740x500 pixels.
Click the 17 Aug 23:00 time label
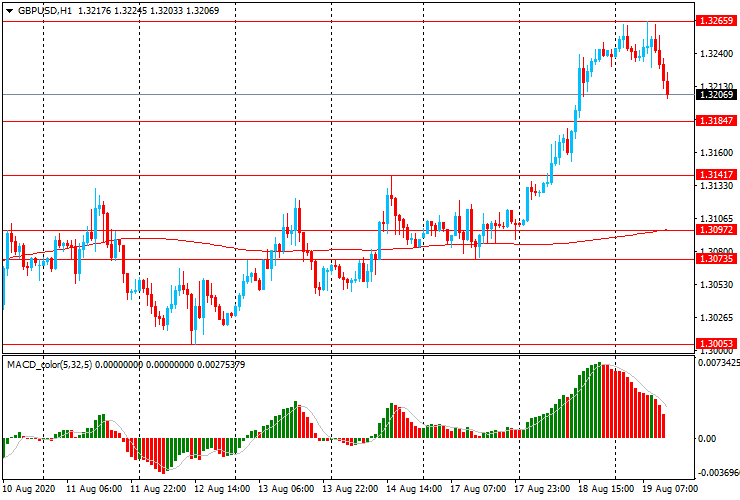coord(542,489)
